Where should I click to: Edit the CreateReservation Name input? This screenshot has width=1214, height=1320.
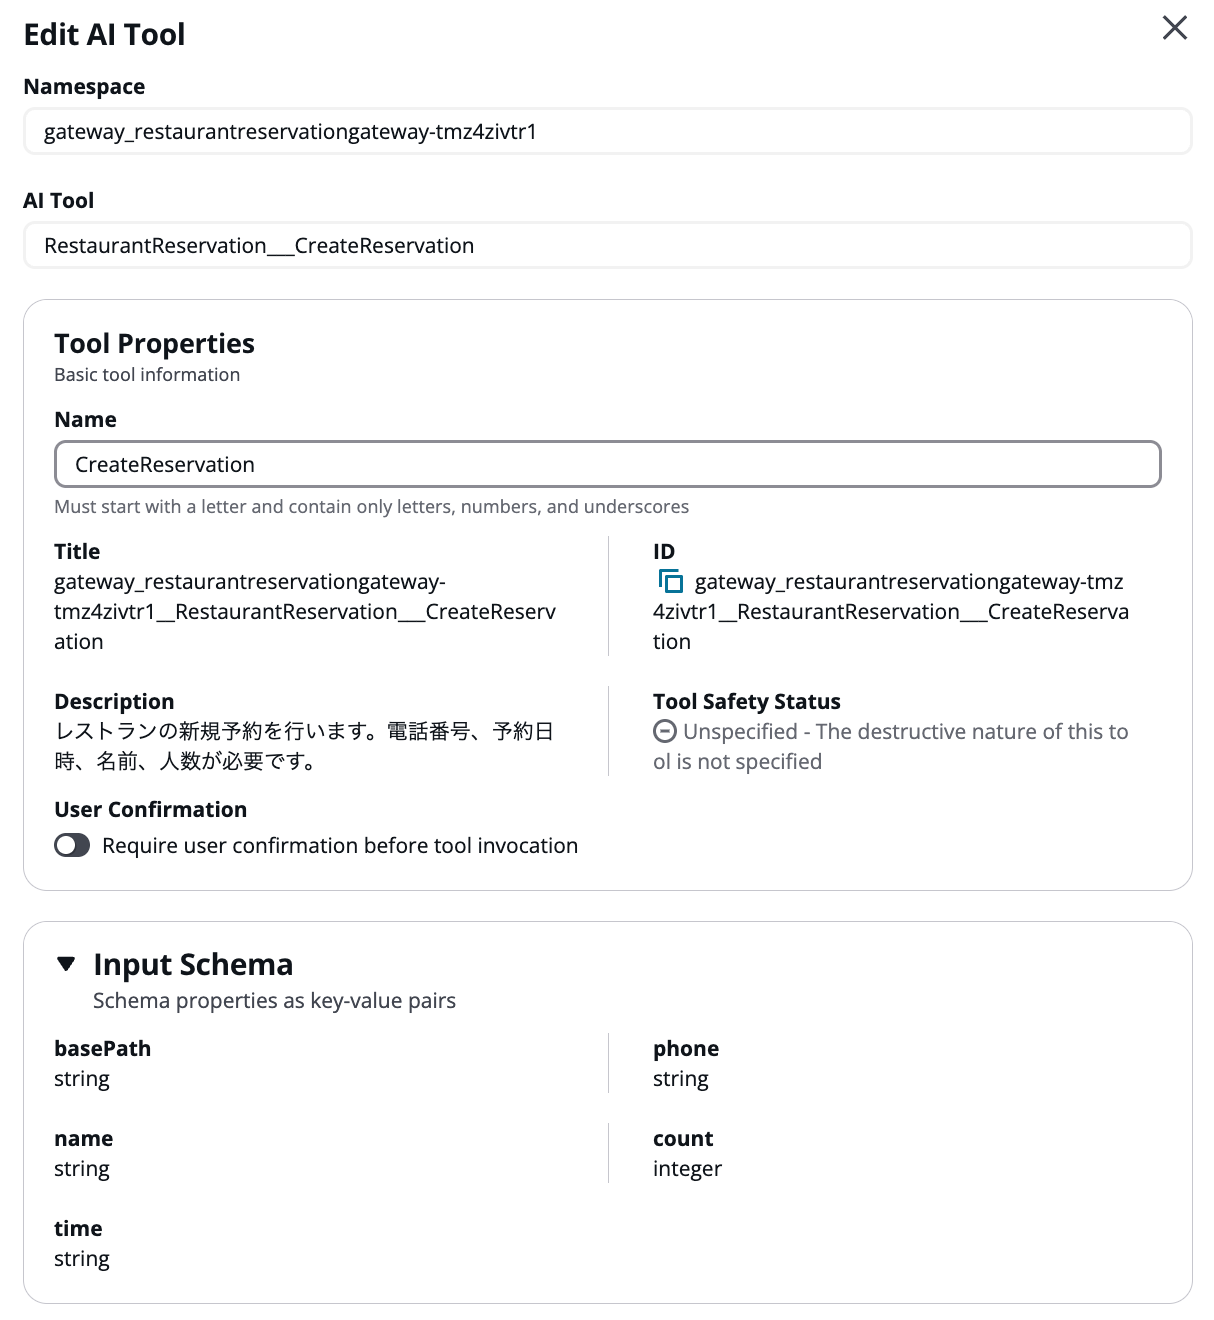[x=607, y=465]
